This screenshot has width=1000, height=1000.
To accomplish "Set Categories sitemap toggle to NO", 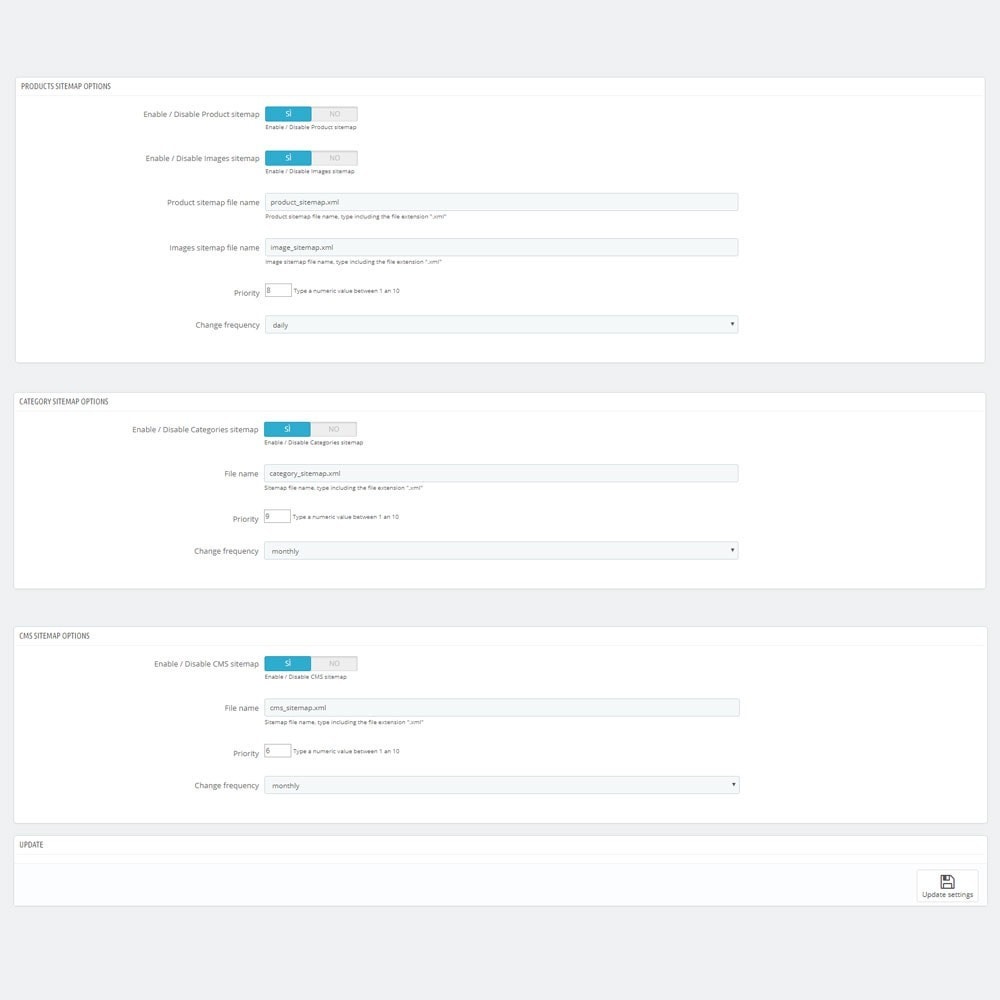I will 334,429.
